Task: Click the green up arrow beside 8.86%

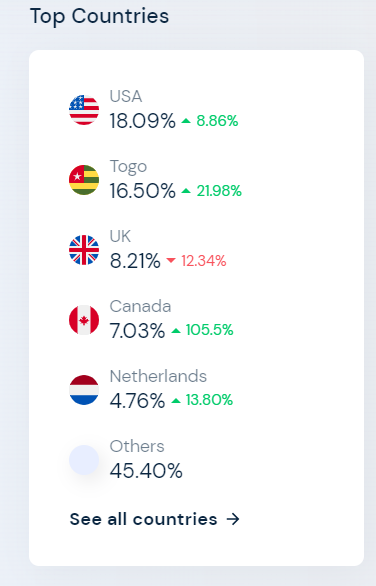Action: (186, 121)
